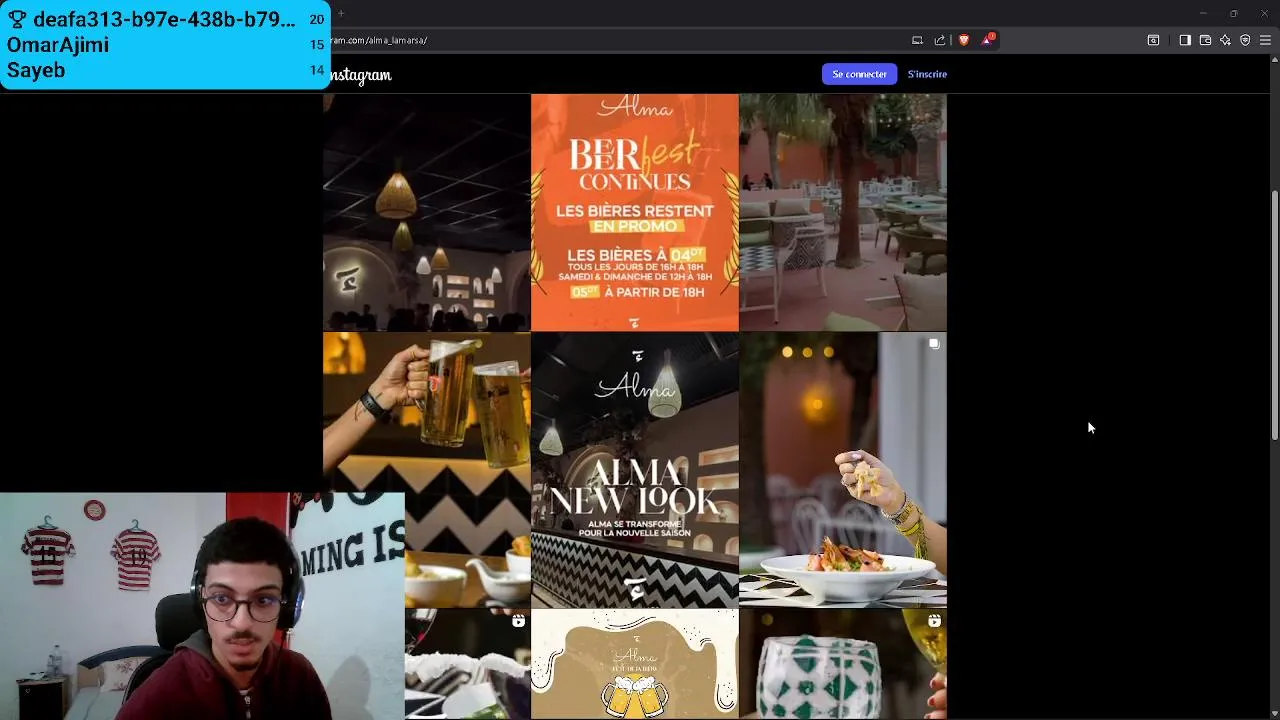This screenshot has height=720, width=1280.
Task: Click reel icon on bottom-left food post
Action: click(x=518, y=621)
